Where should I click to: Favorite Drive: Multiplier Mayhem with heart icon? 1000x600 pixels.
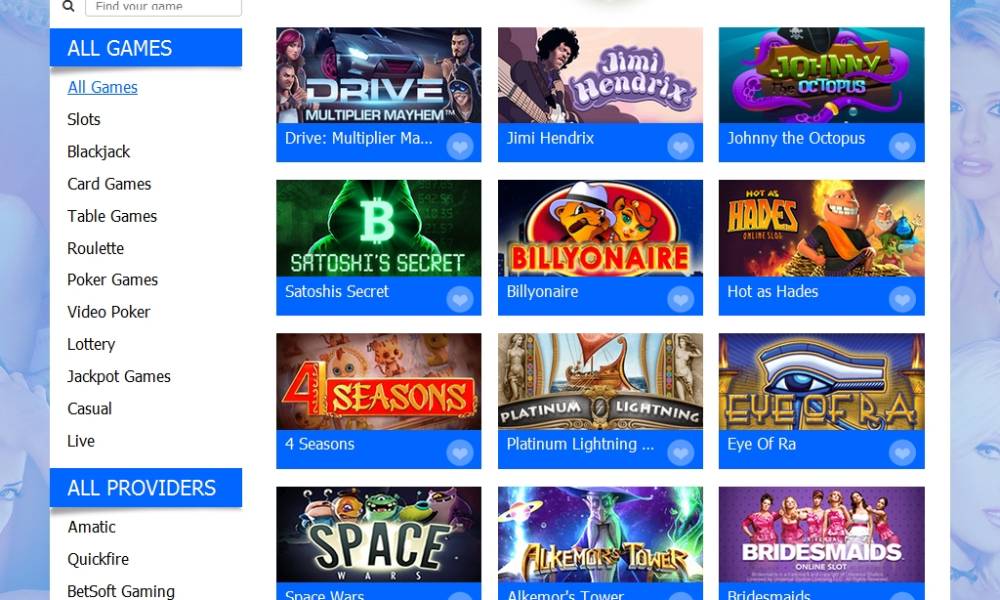[459, 147]
